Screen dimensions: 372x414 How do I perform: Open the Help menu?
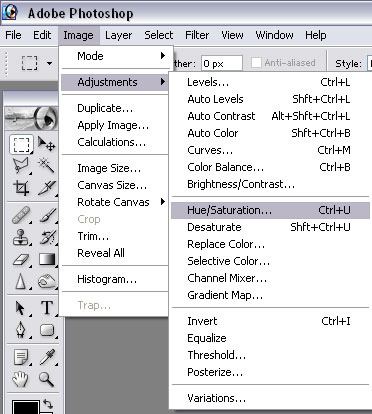316,35
